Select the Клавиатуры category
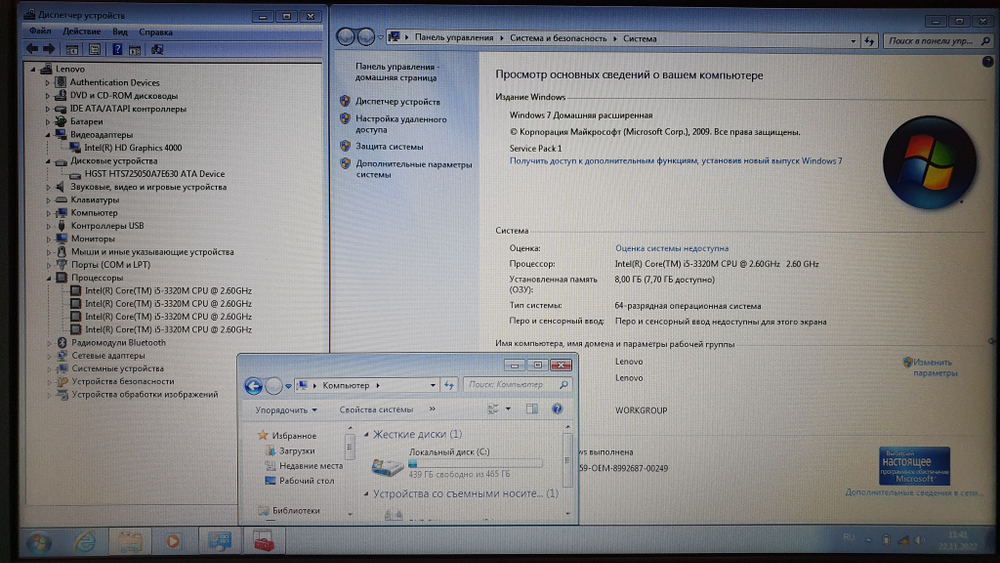1000x563 pixels. click(94, 200)
